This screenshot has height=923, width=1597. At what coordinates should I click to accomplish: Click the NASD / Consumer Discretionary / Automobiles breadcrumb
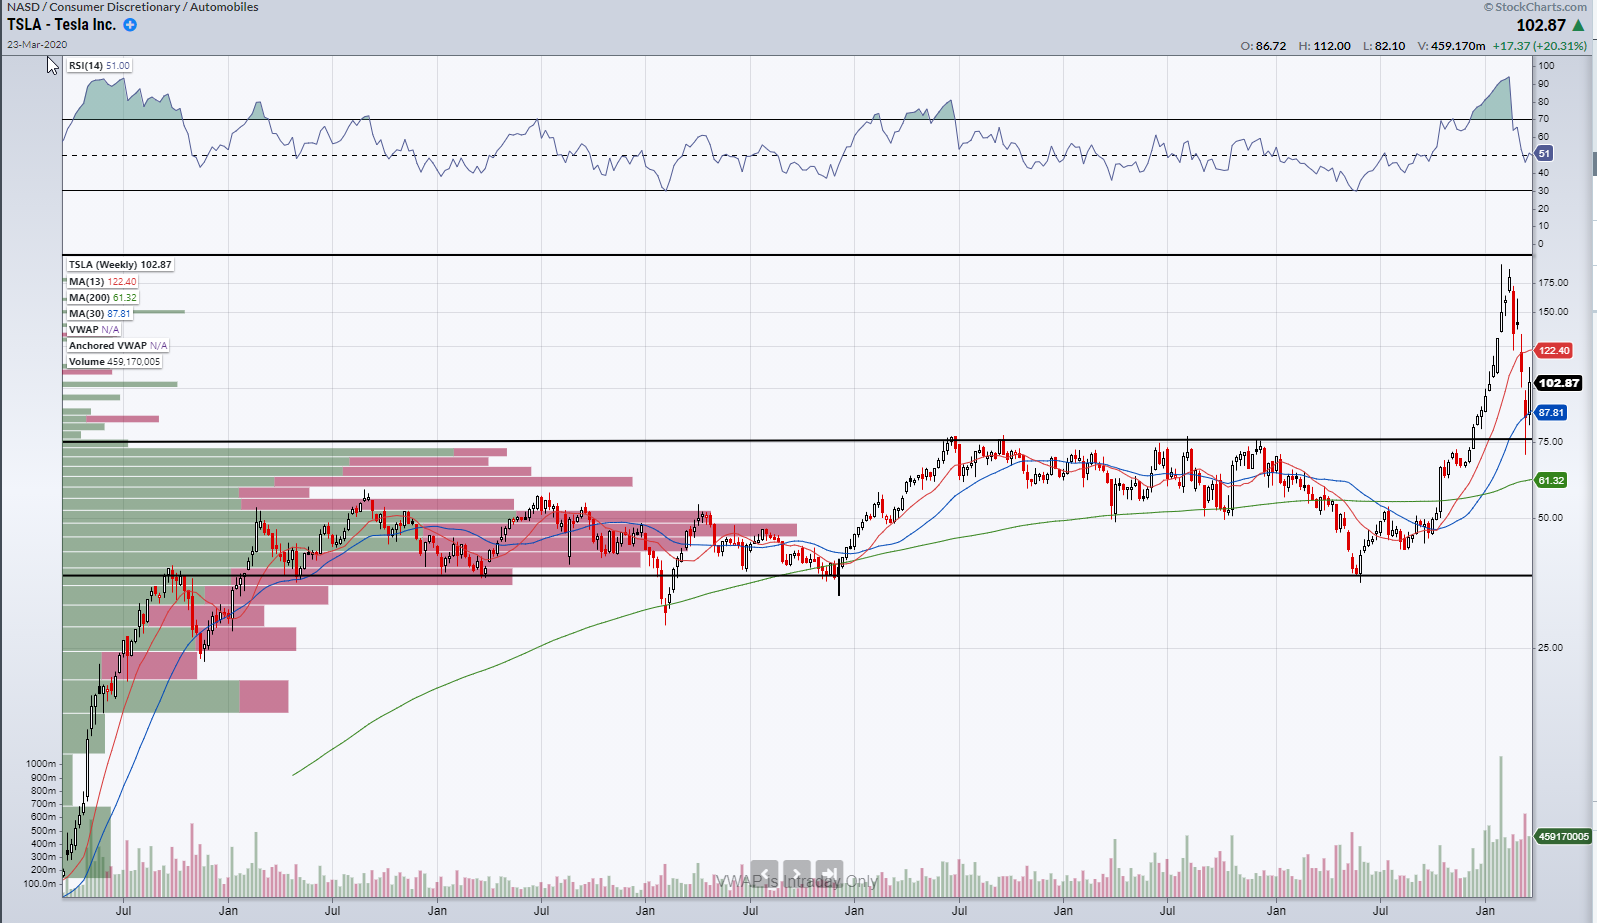coord(132,7)
